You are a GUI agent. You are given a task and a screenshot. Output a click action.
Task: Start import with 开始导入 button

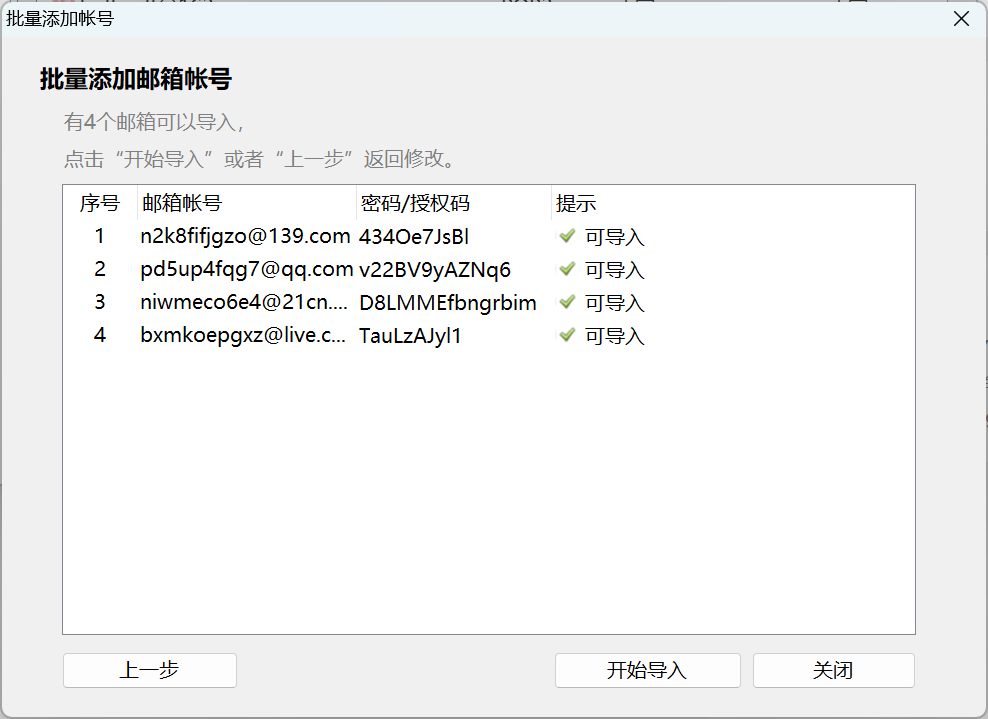pos(647,670)
